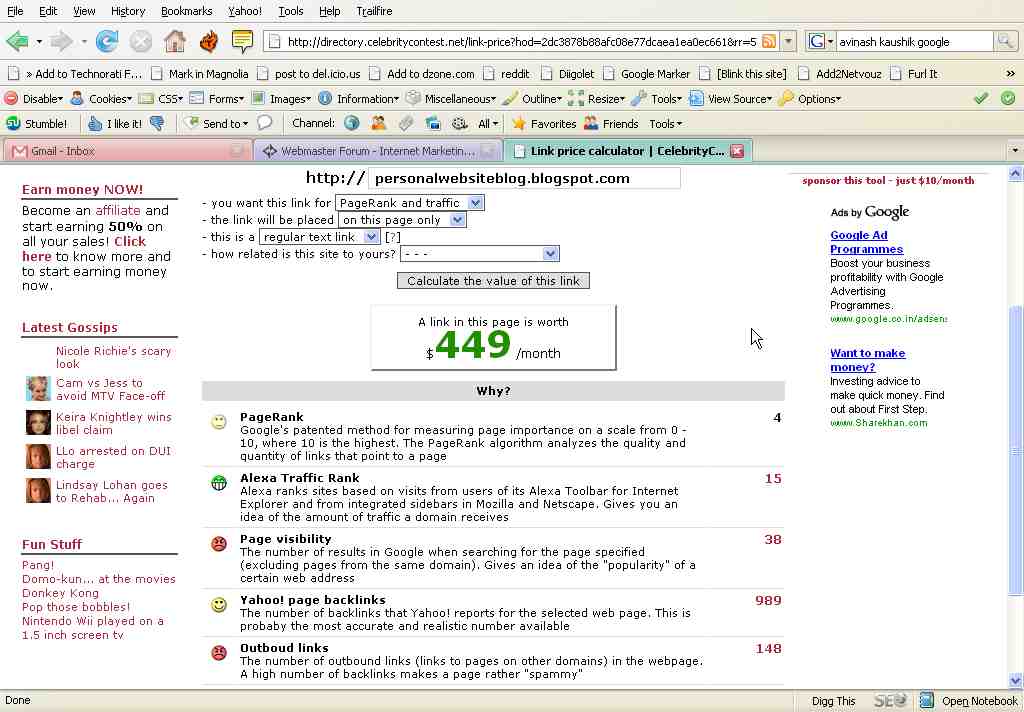1024x712 pixels.
Task: Open Nicole Richie's scary look gossip link
Action: 113,357
